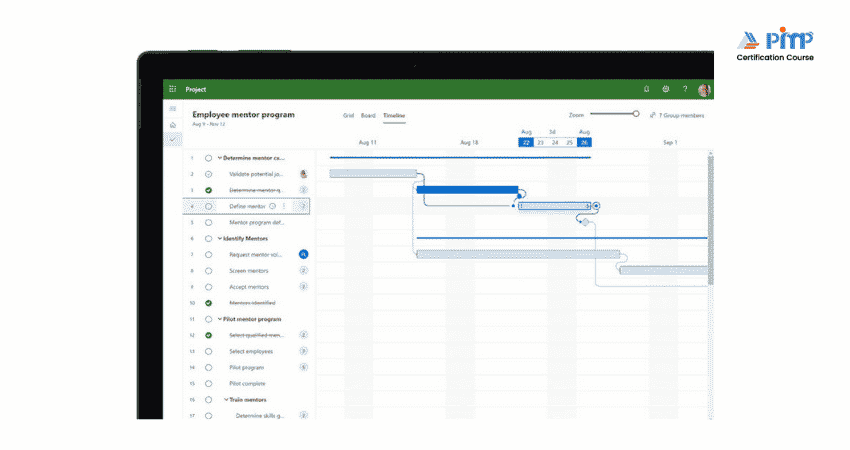Select the Accept mentors task name

pos(249,287)
